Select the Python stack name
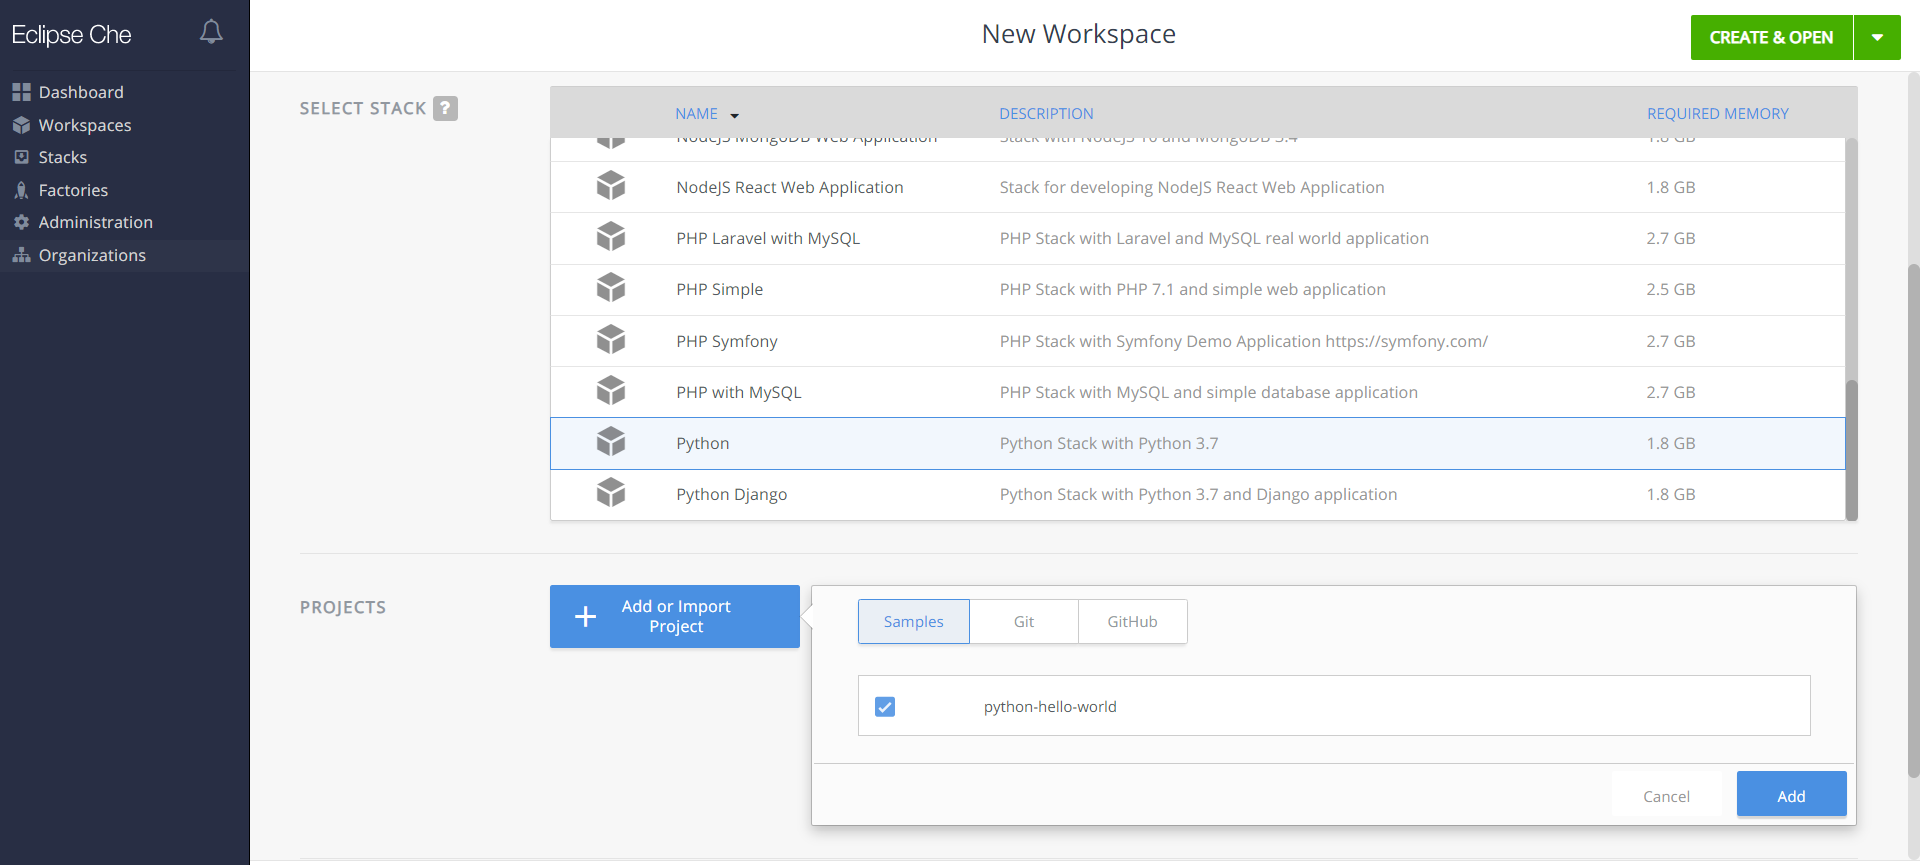This screenshot has height=865, width=1920. [x=702, y=443]
